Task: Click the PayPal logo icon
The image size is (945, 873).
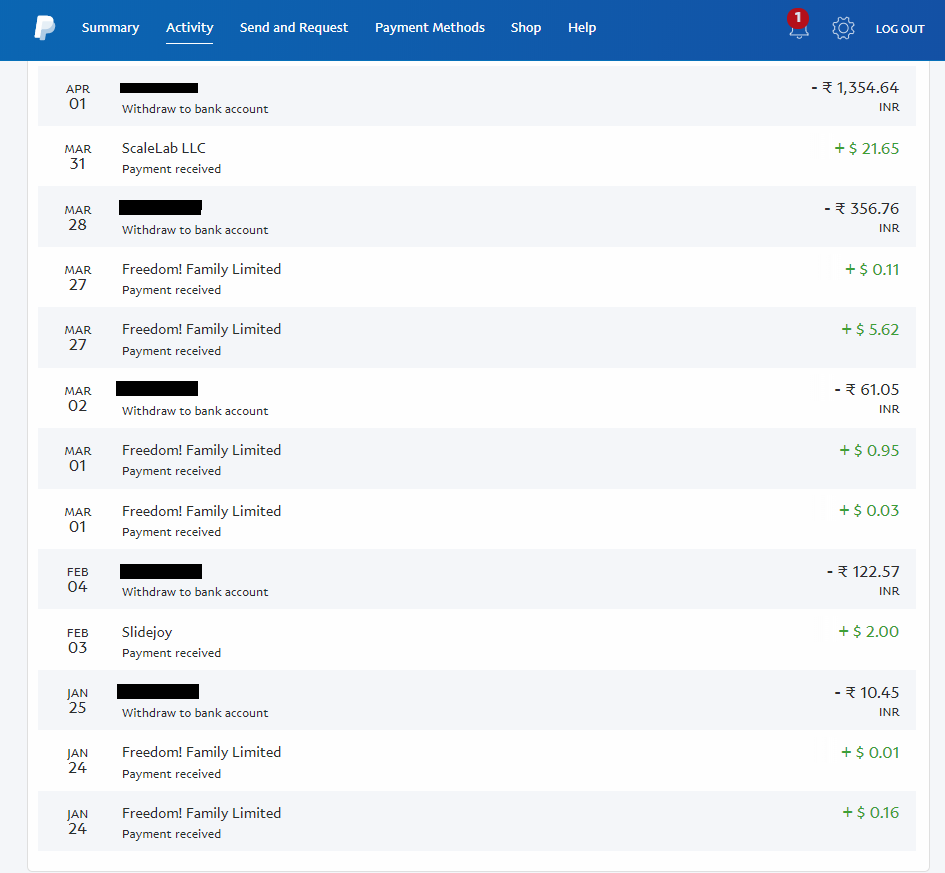Action: click(45, 28)
